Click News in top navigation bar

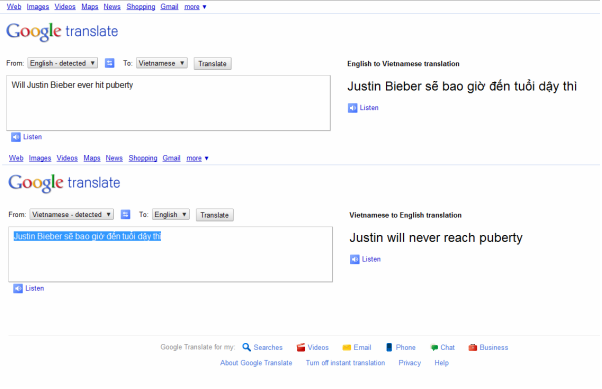tap(112, 7)
